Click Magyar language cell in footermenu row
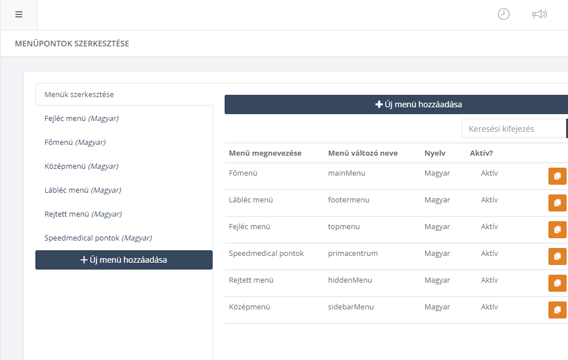 point(437,200)
